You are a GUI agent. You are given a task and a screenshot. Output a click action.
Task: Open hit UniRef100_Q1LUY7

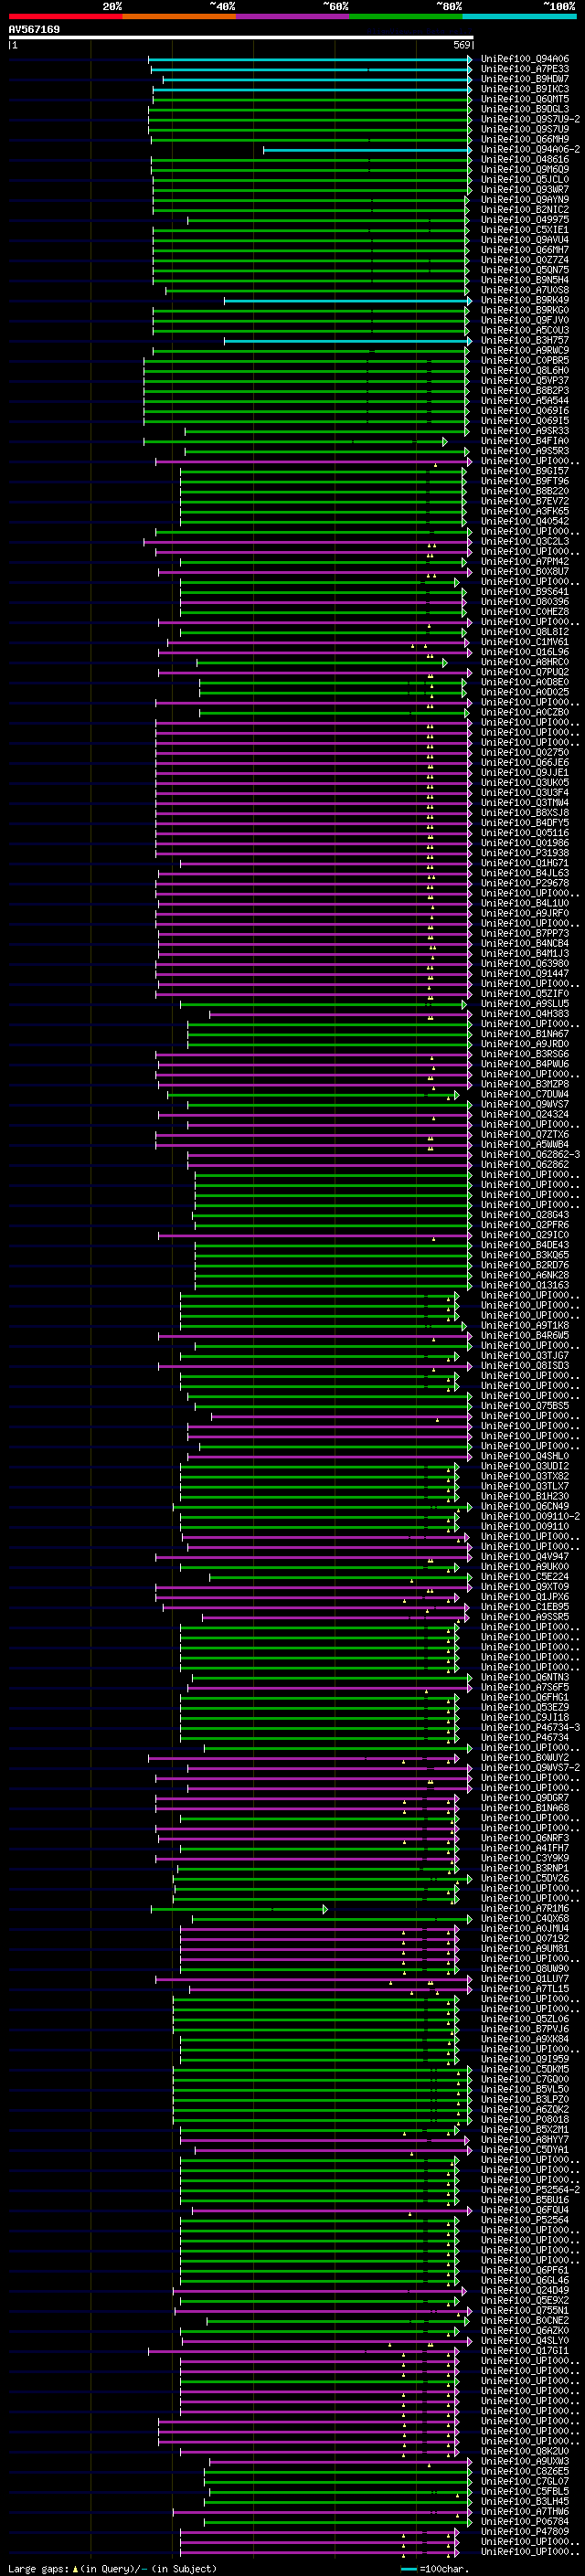pos(524,1979)
